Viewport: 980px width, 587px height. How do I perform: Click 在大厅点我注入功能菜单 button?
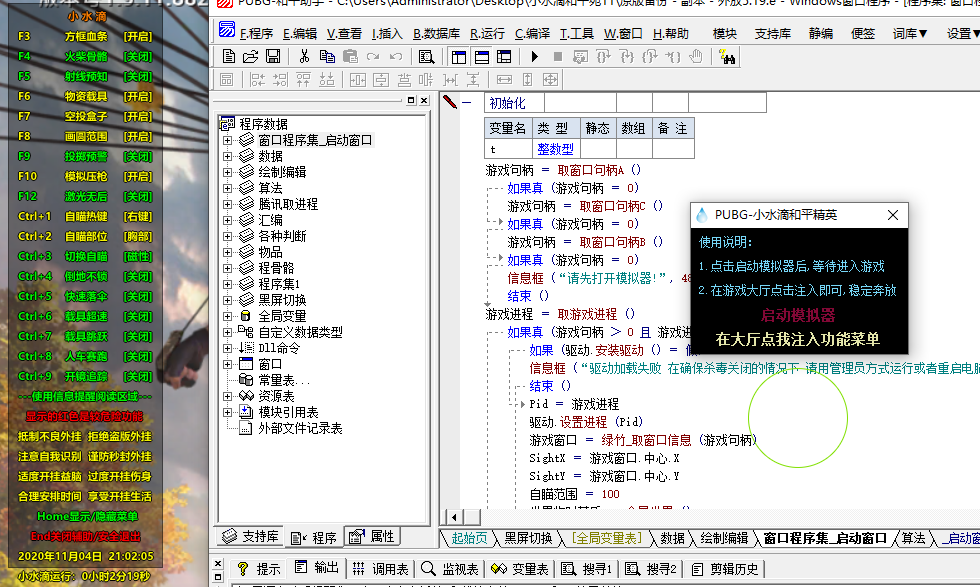(797, 339)
